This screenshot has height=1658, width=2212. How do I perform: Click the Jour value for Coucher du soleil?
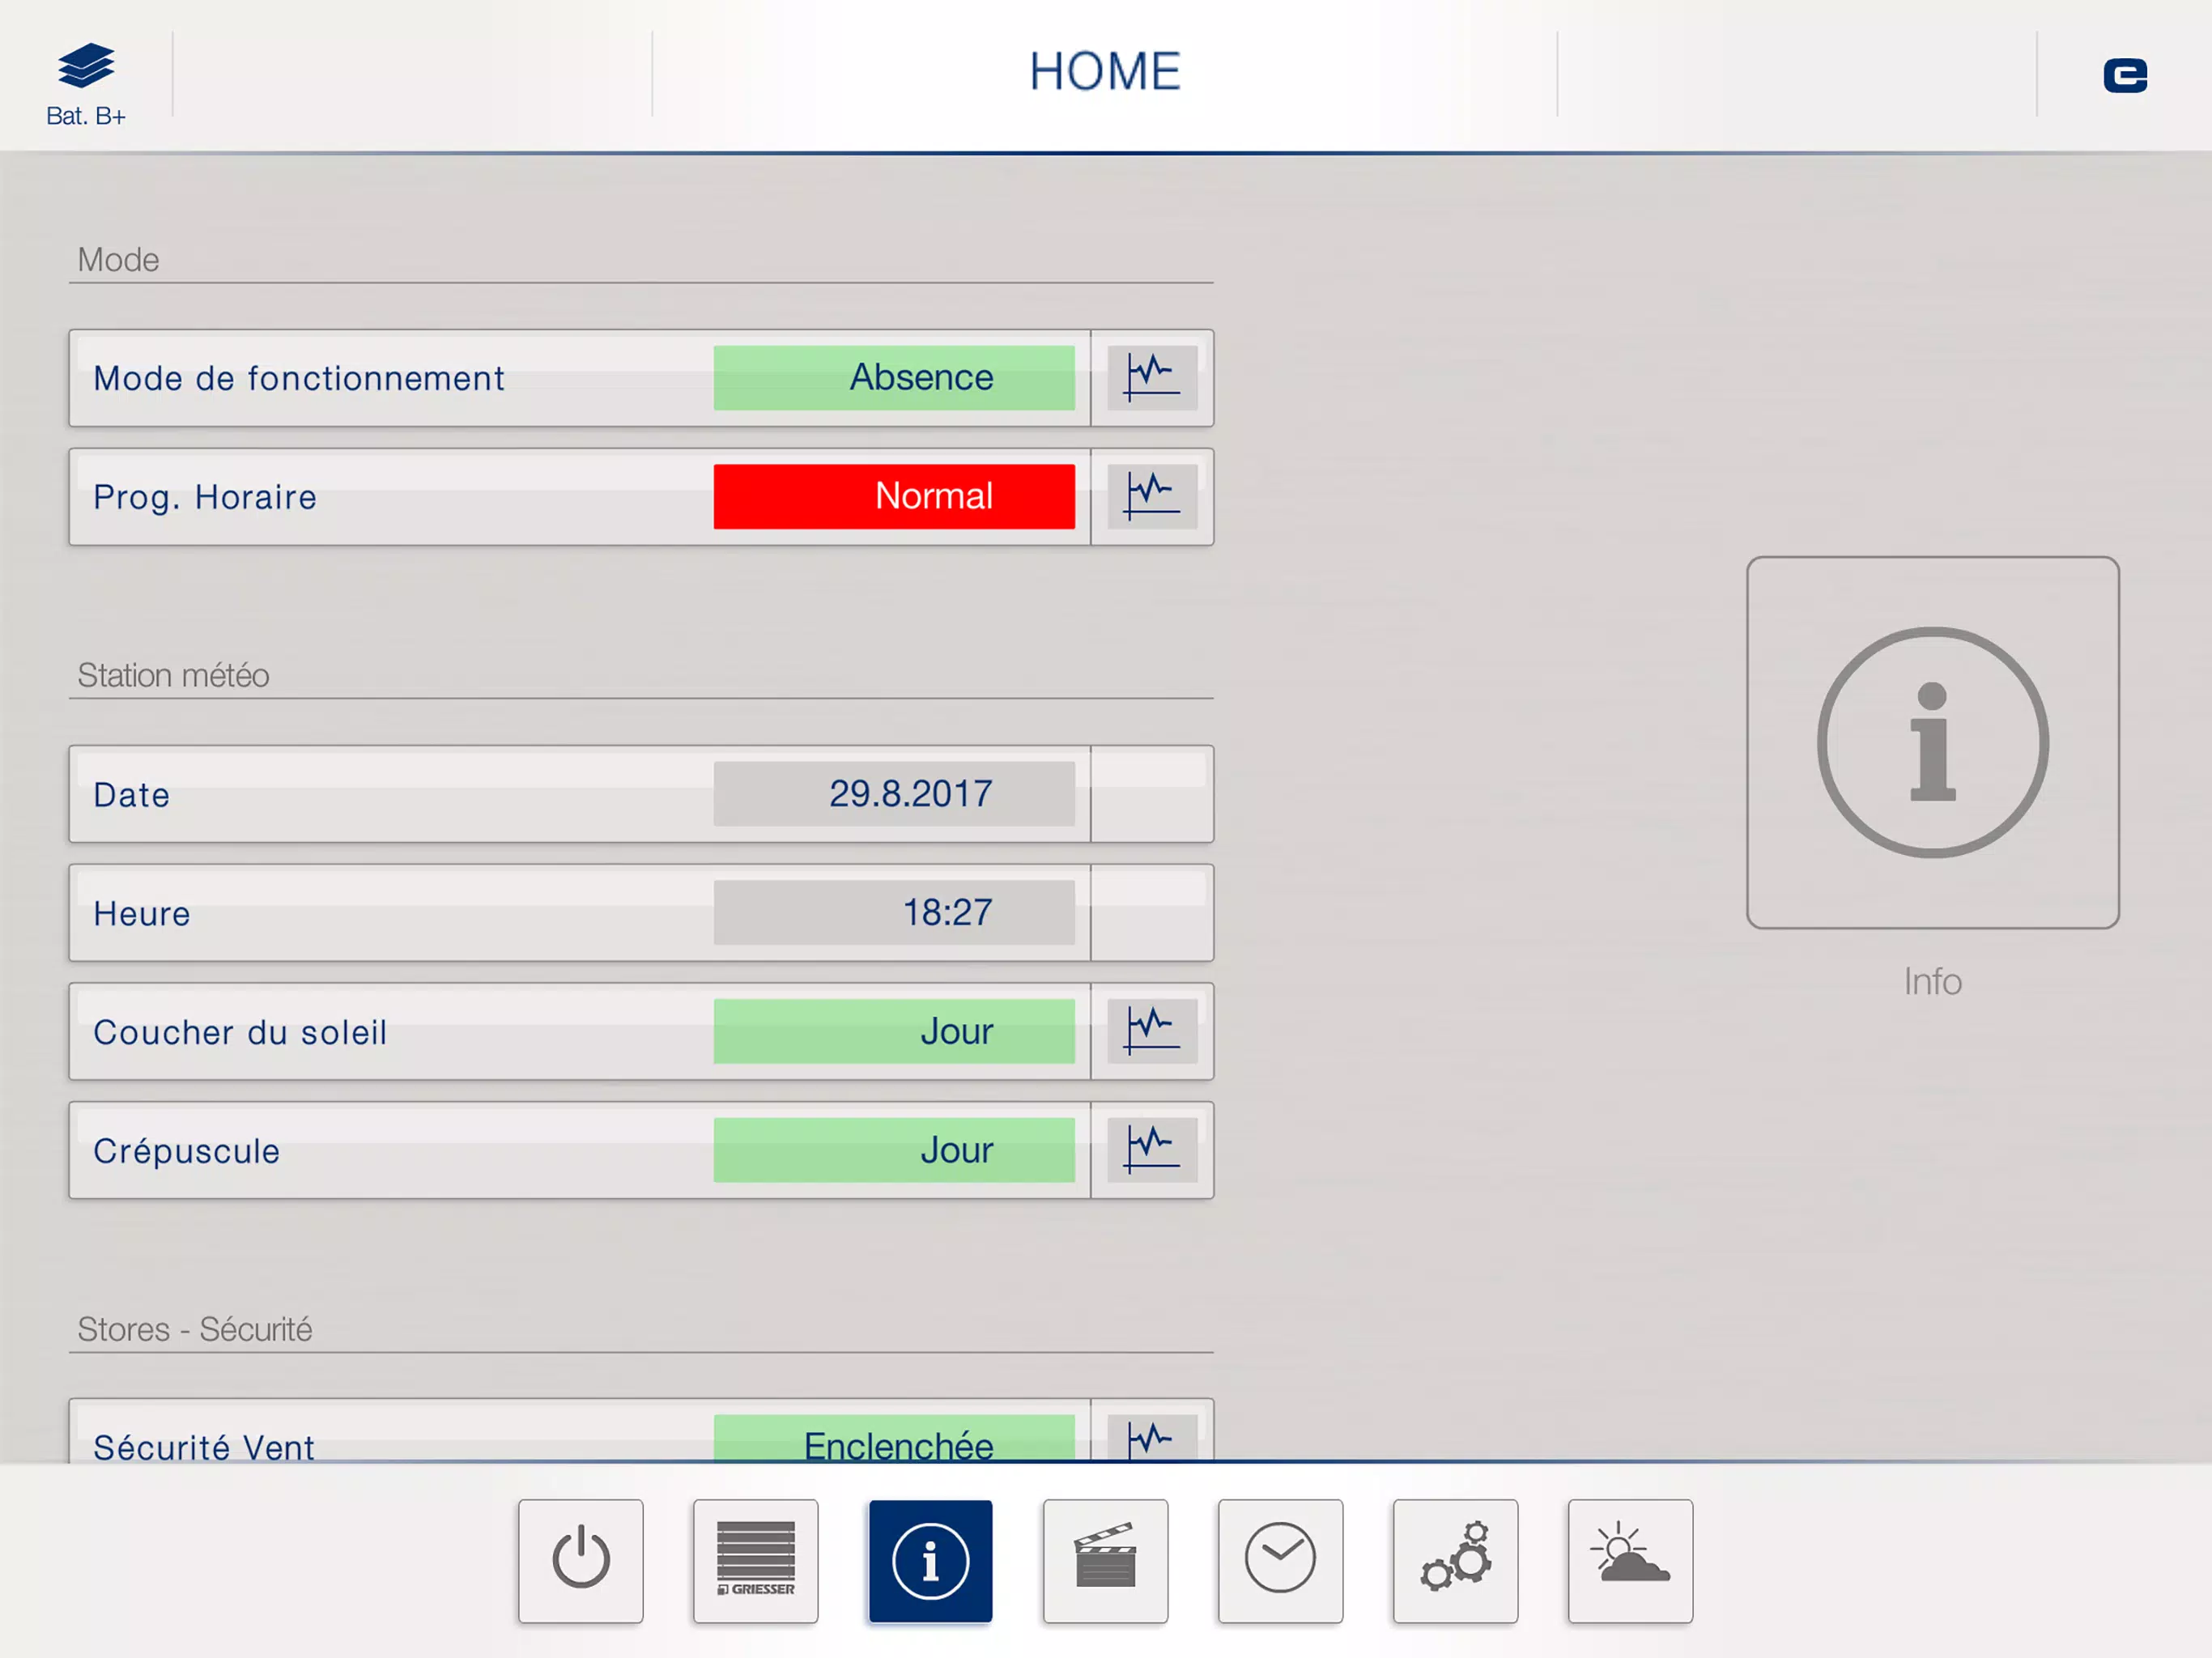click(894, 1031)
